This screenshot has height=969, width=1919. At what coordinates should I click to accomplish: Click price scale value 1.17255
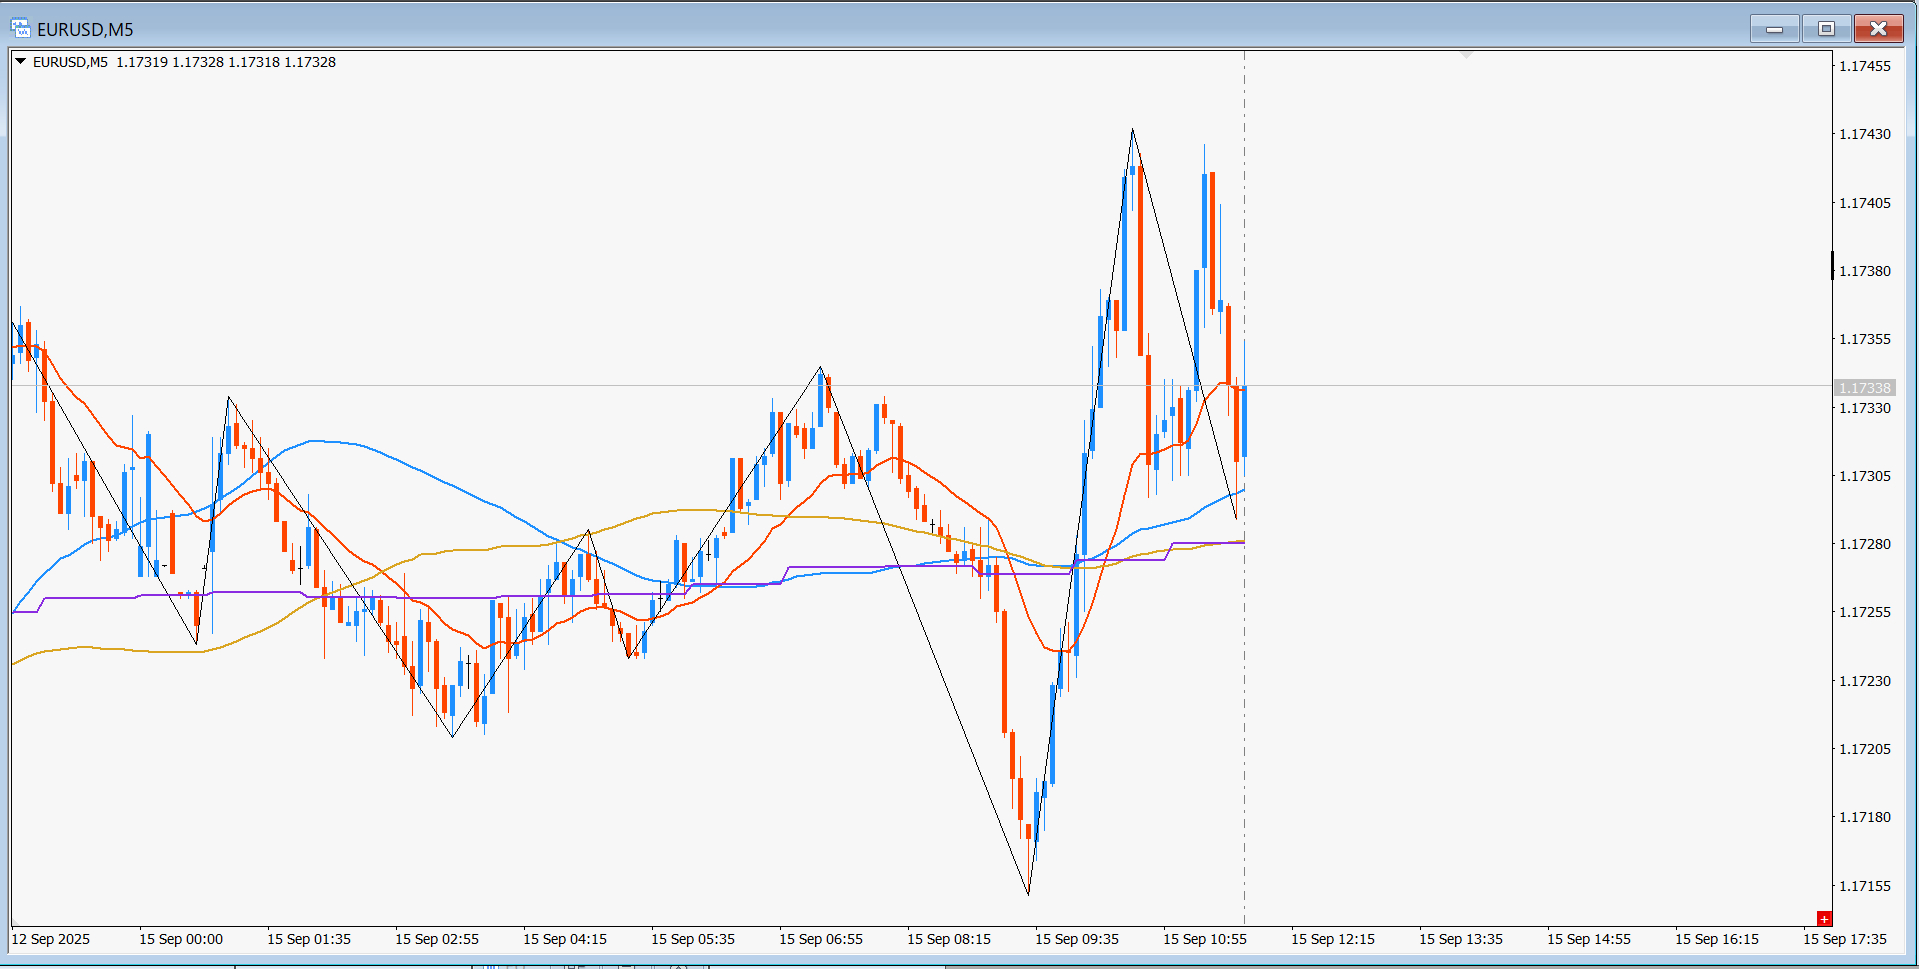click(x=1865, y=612)
